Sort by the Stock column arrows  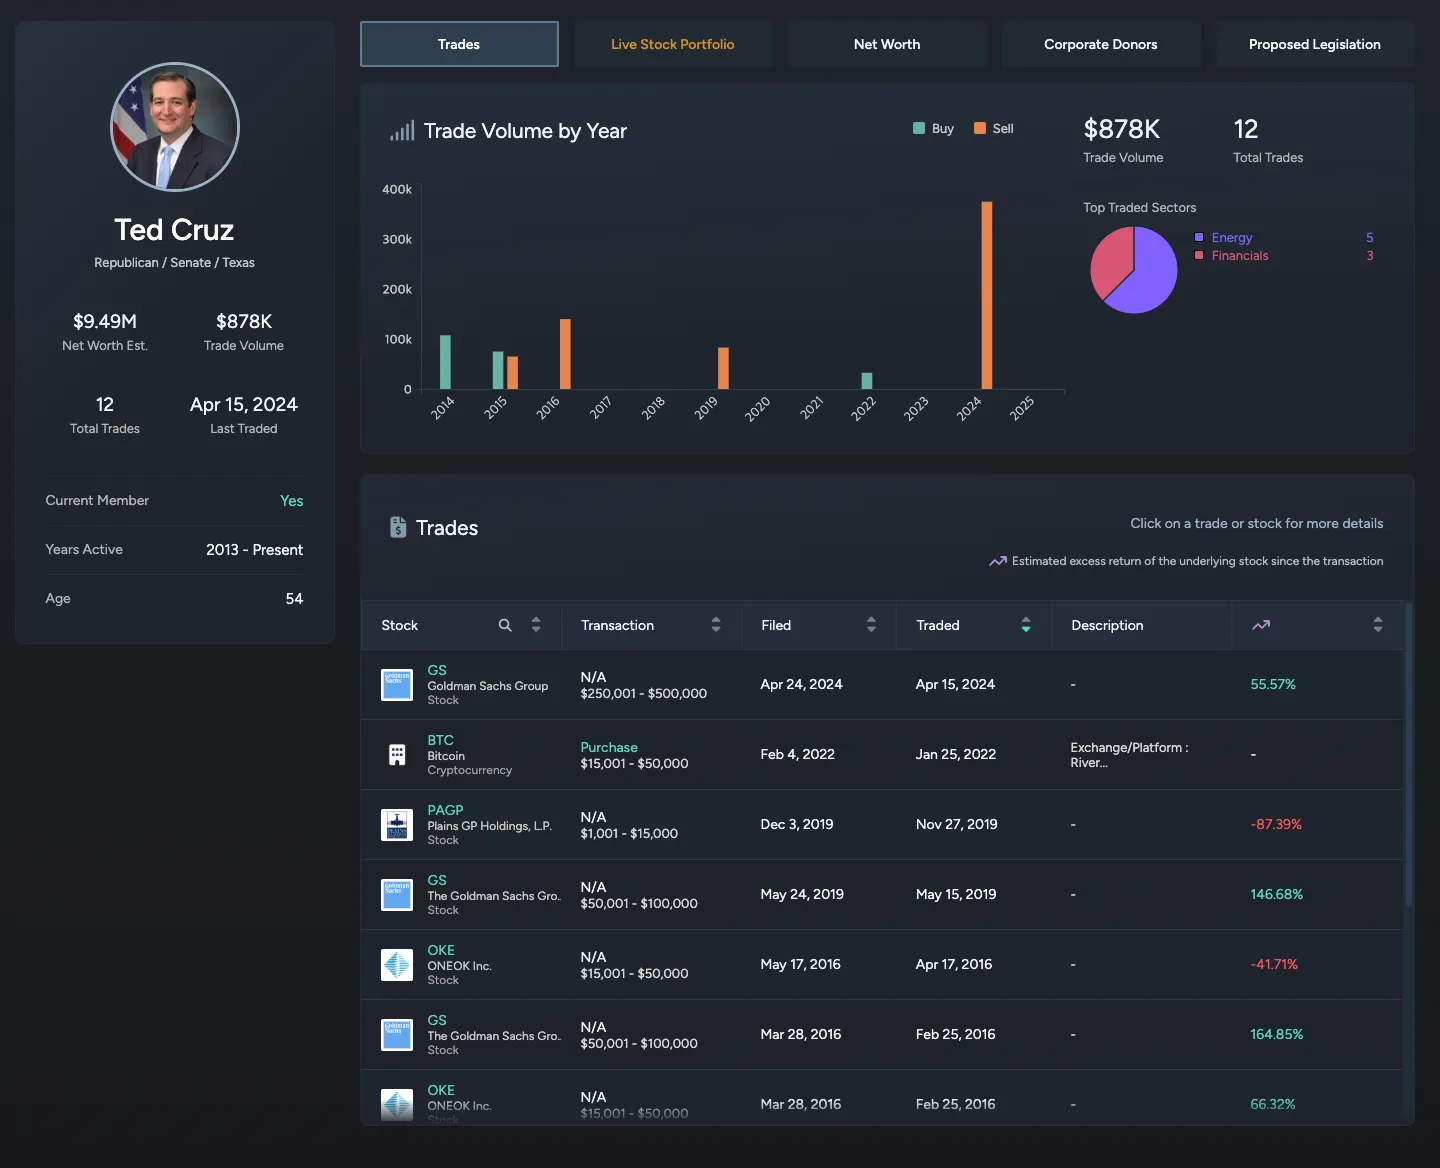pos(536,625)
